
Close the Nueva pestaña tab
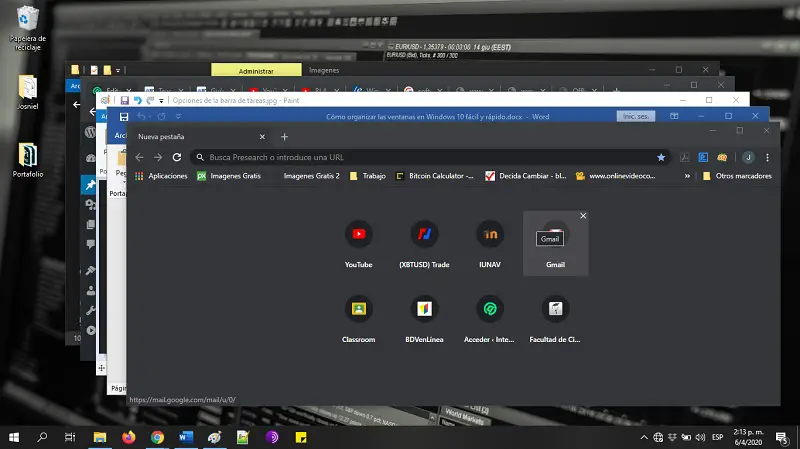click(262, 137)
